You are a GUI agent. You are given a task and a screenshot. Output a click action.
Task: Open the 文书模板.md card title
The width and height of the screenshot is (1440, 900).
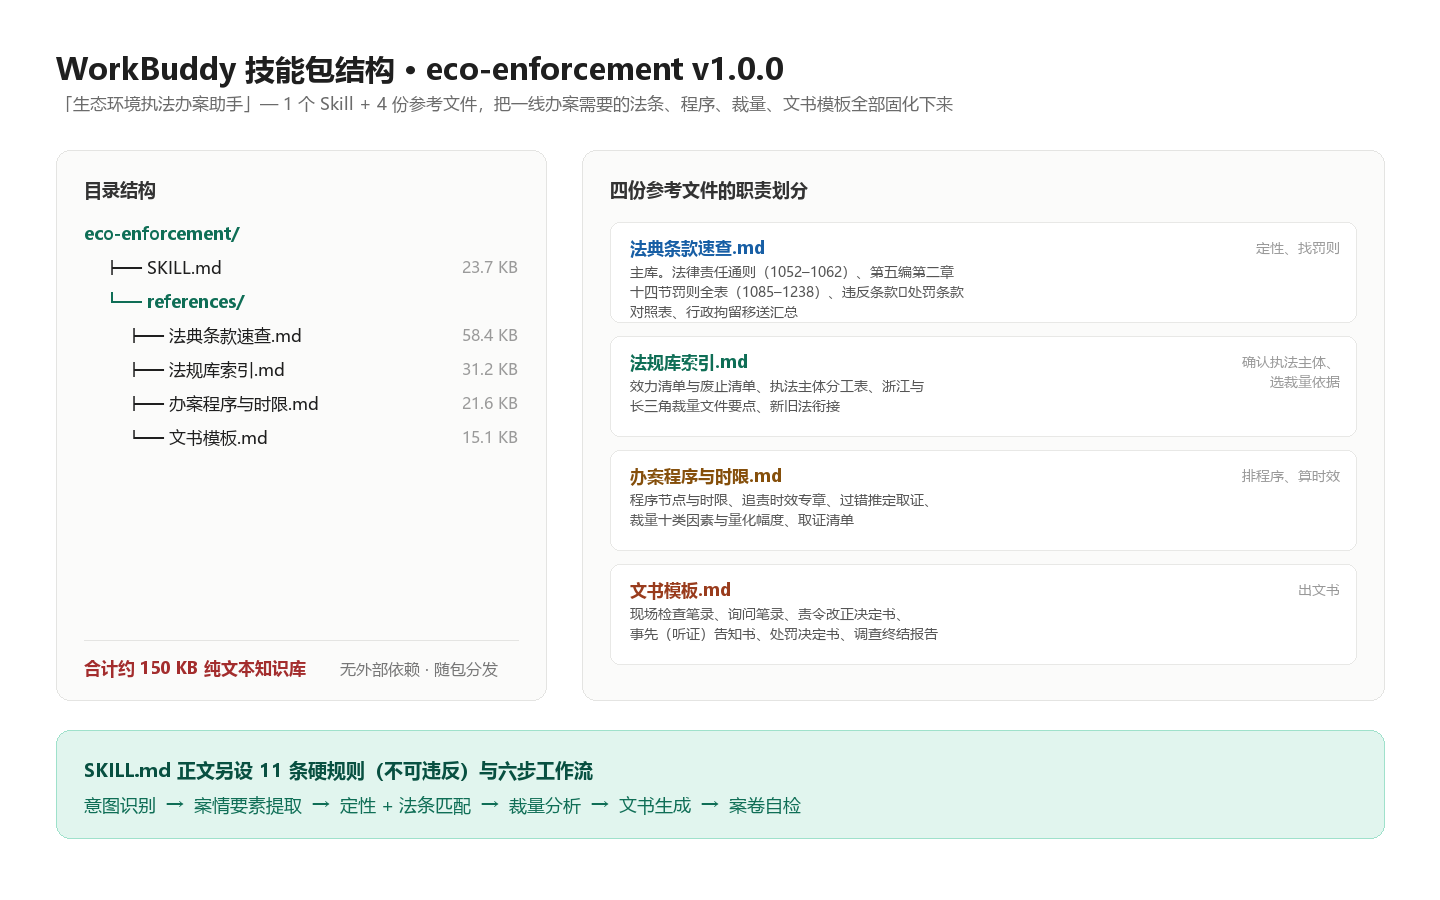[x=680, y=590]
